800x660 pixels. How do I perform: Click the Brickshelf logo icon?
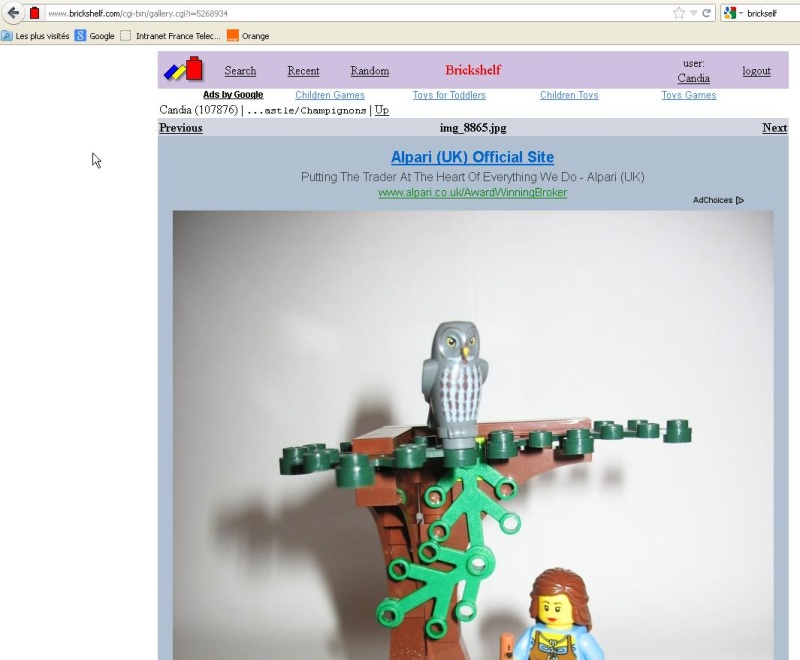click(x=182, y=70)
